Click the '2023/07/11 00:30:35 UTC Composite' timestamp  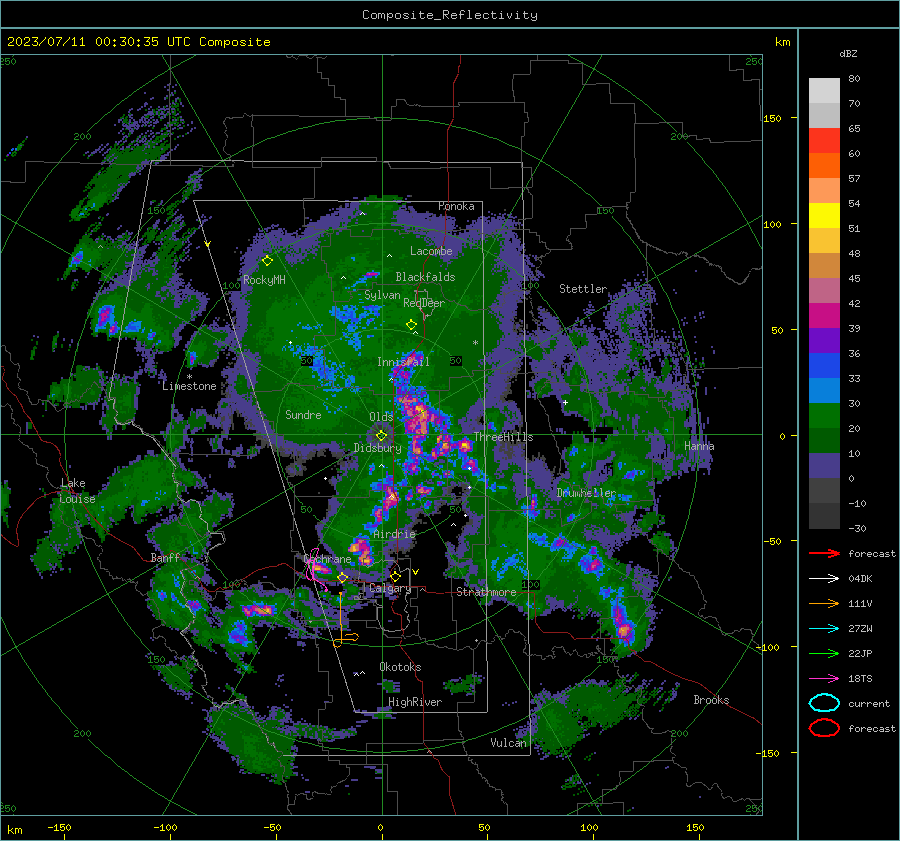tap(138, 42)
